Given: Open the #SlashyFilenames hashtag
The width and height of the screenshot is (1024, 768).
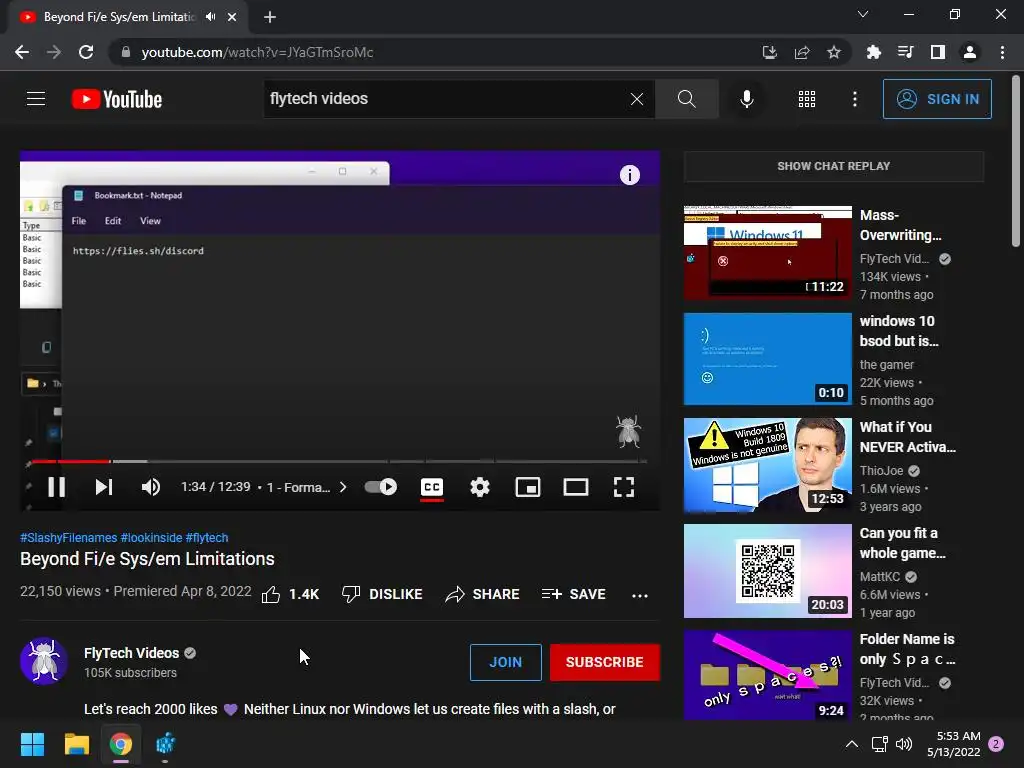Looking at the screenshot, I should [x=69, y=537].
